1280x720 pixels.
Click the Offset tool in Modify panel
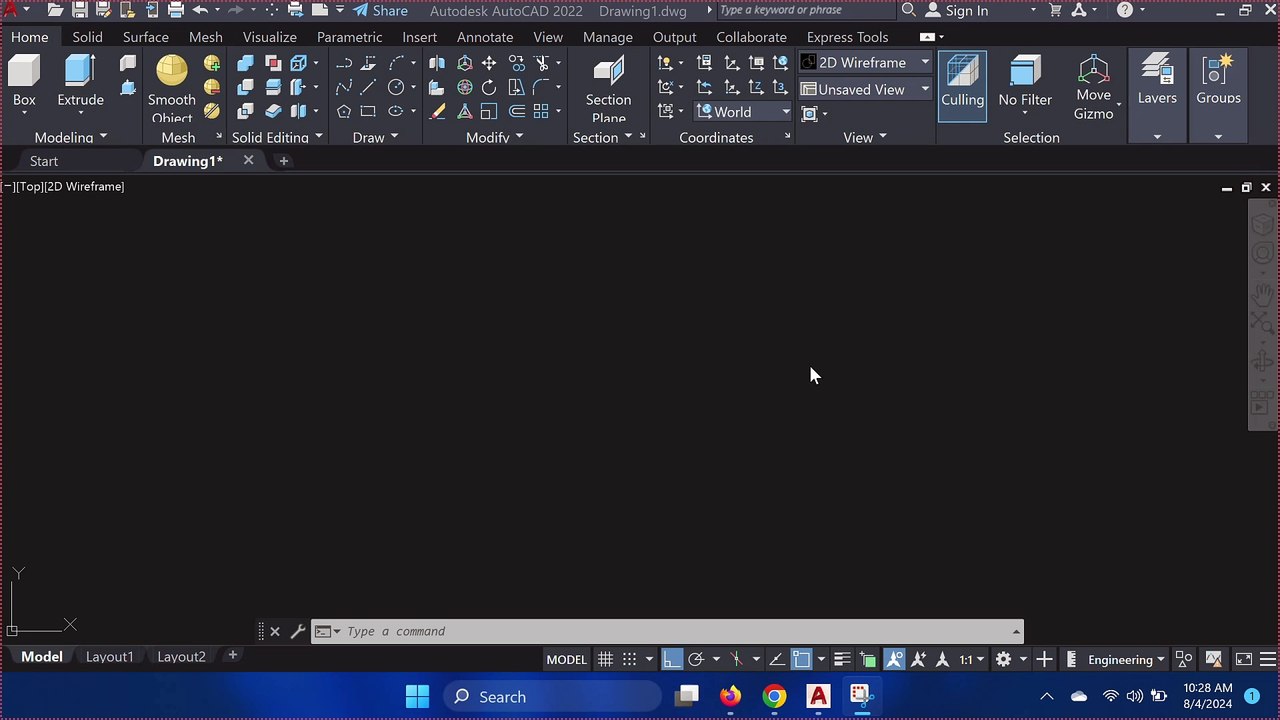tap(517, 111)
